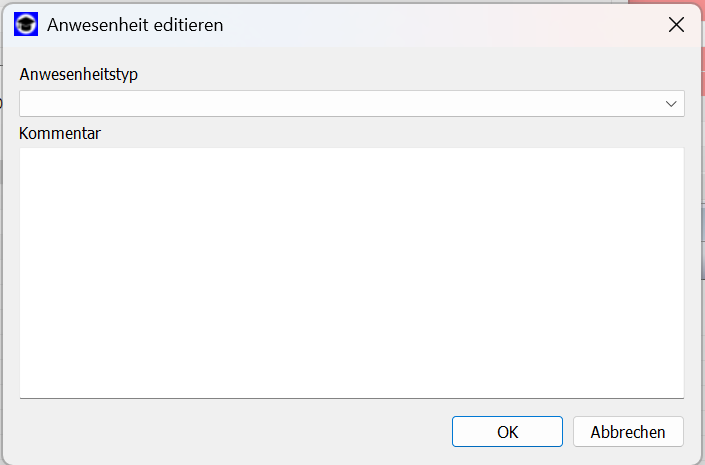The image size is (705, 465).
Task: Click the Kommentar label text
Action: click(60, 134)
